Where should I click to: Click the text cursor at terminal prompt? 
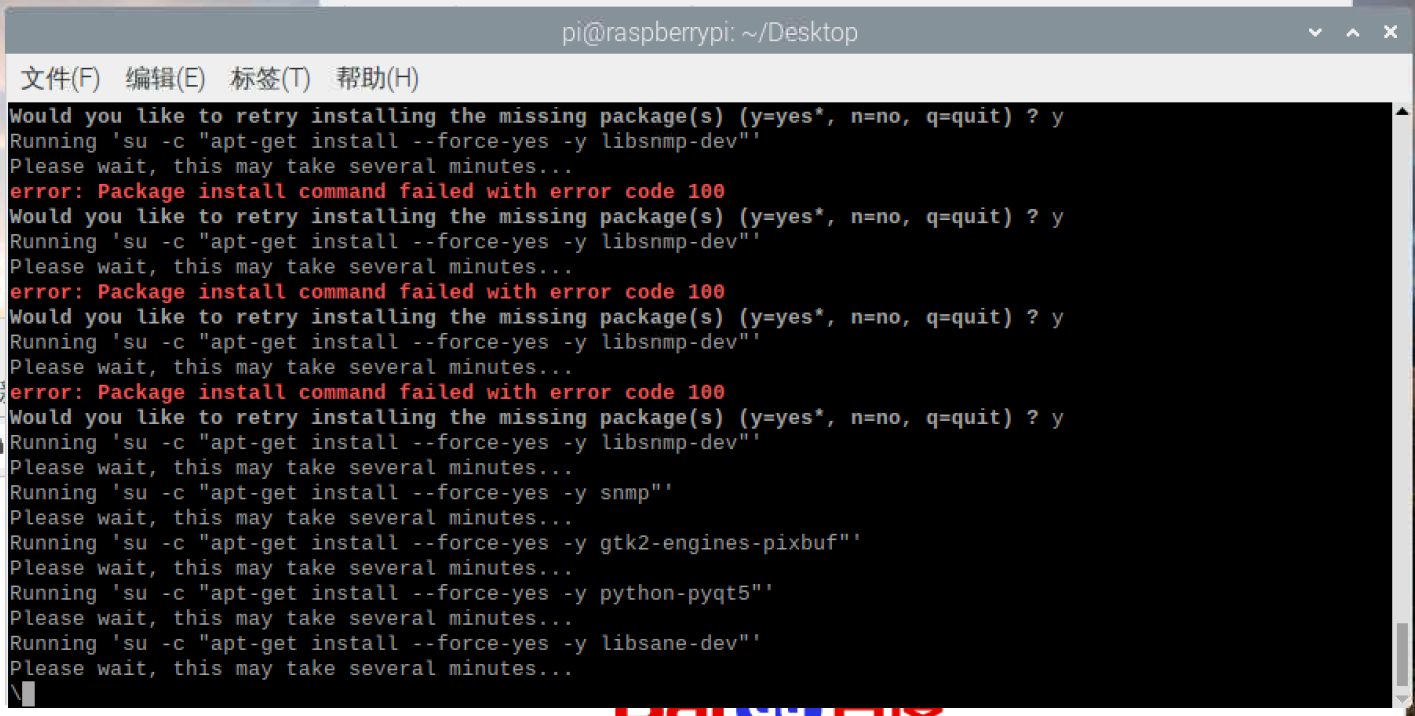tap(27, 694)
